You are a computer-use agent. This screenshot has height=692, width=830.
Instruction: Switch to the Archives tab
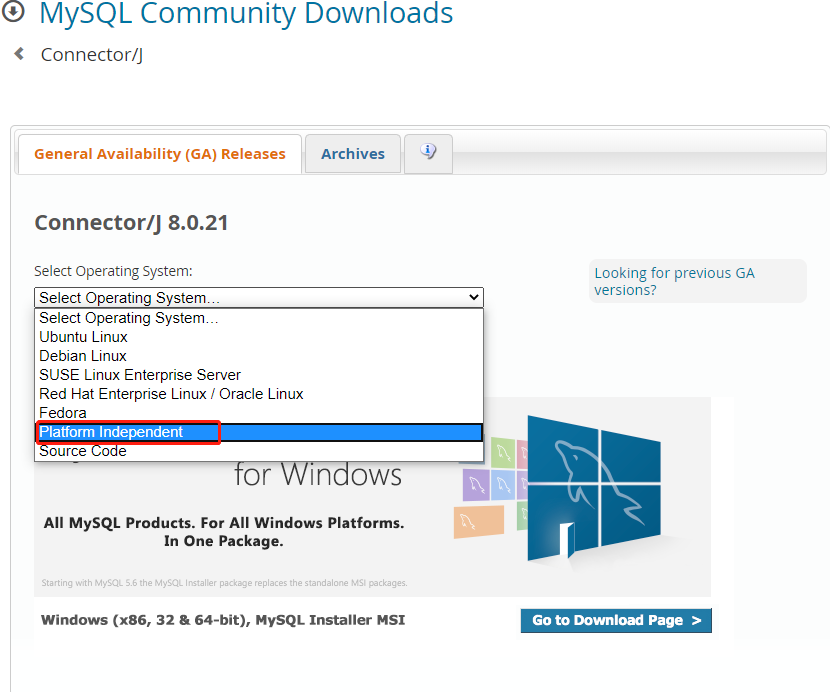tap(353, 154)
